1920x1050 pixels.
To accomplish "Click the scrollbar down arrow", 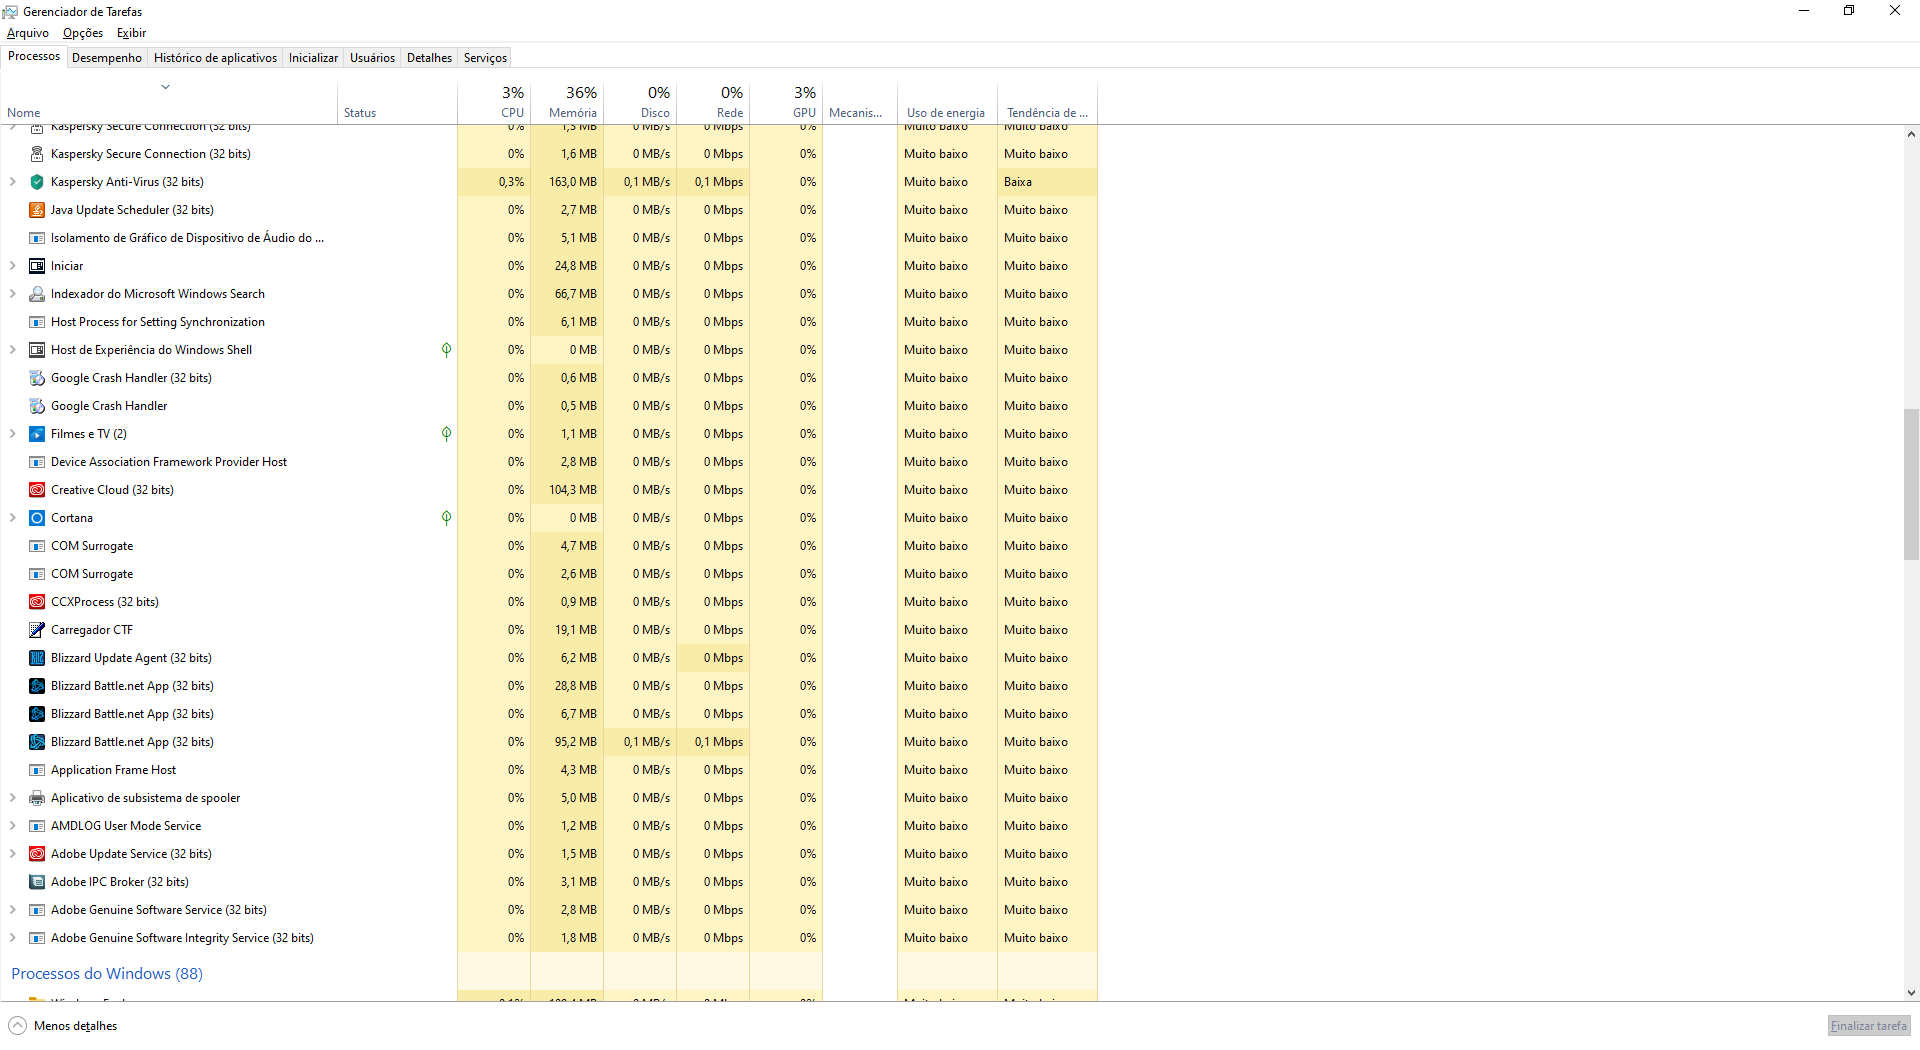I will pos(1911,993).
